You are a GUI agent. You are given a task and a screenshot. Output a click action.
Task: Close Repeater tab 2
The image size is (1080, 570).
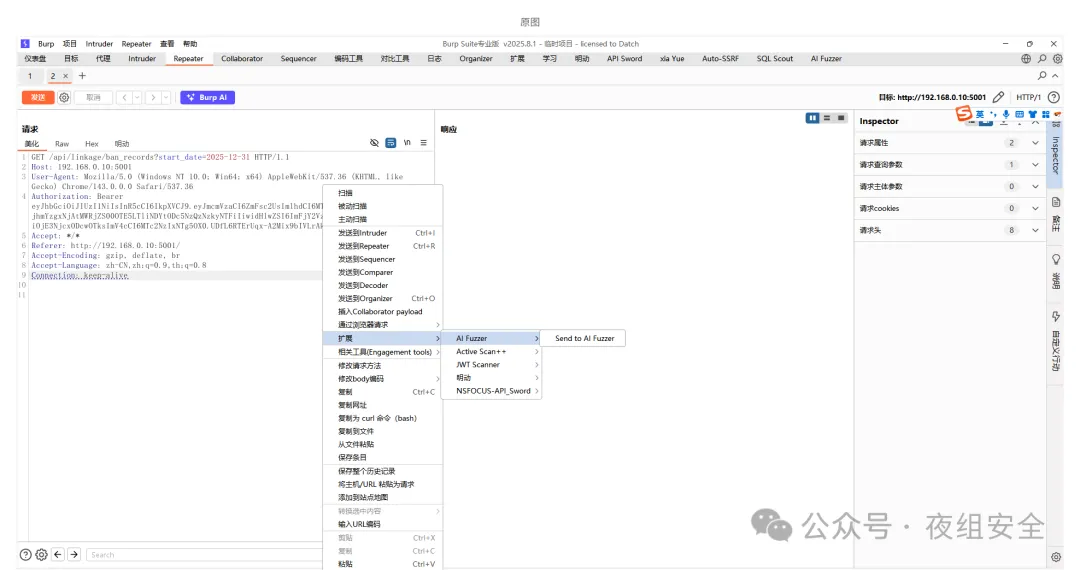[65, 76]
